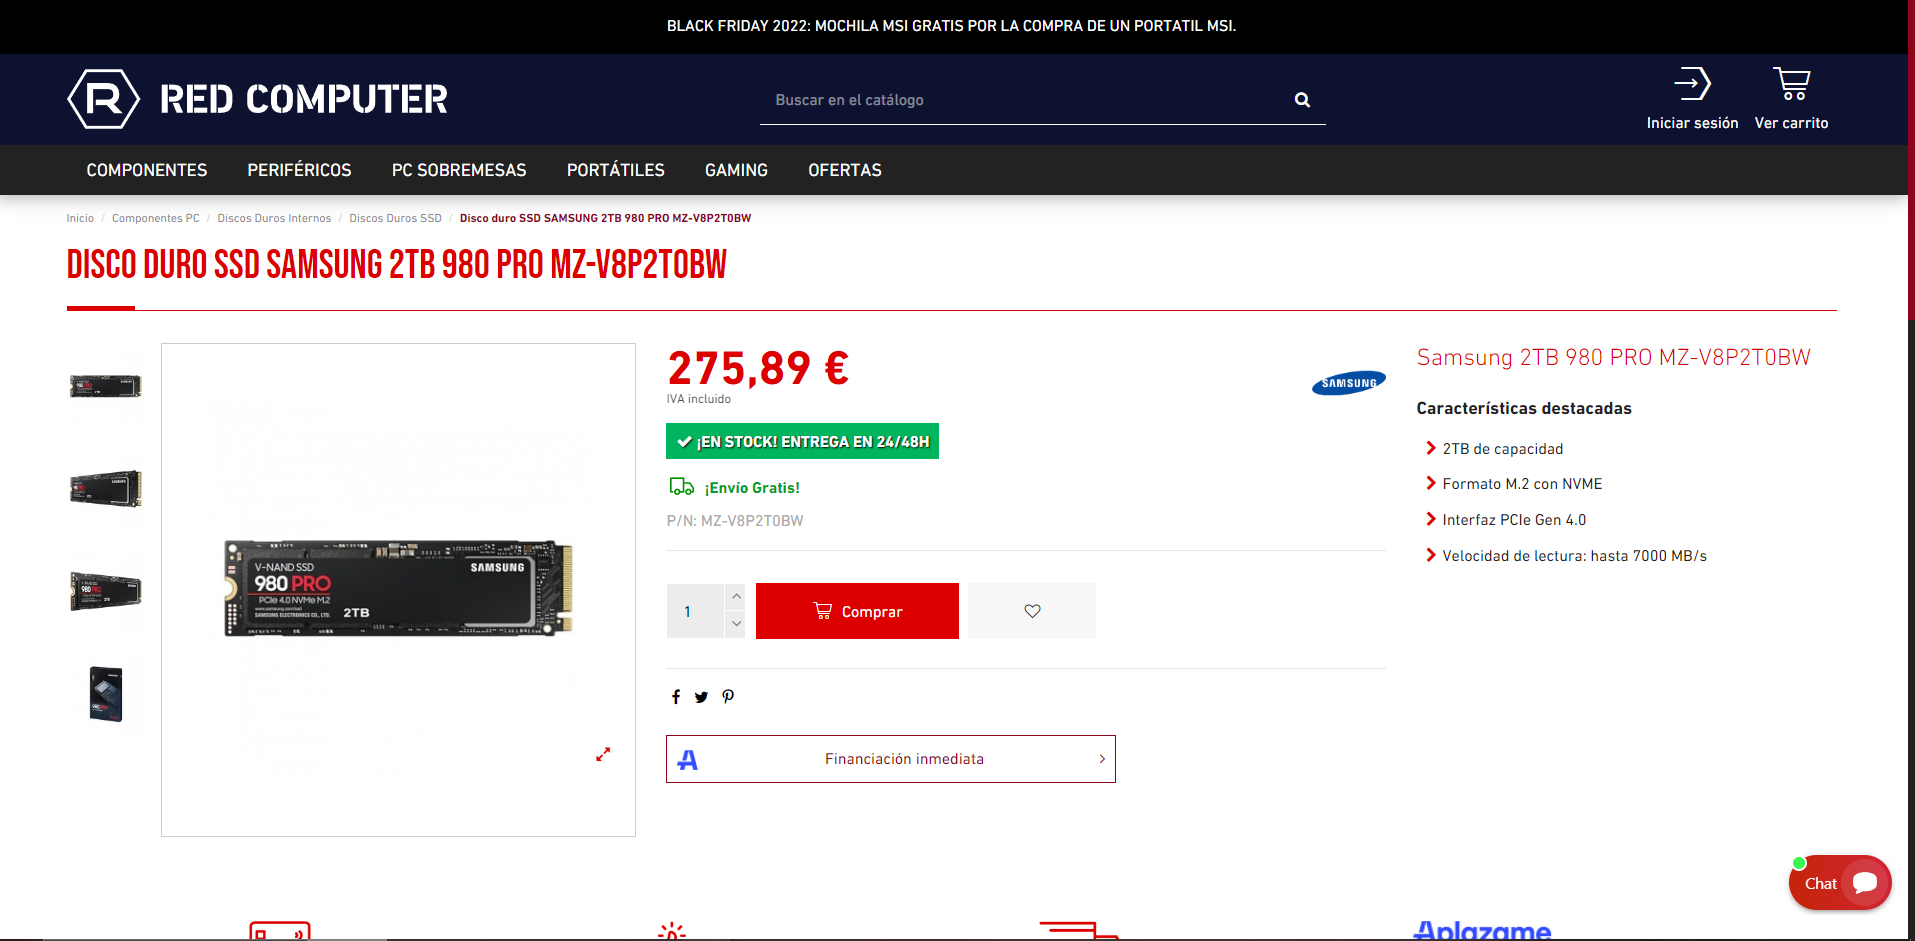Go to Discos Duros SSD breadcrumb
This screenshot has width=1915, height=941.
click(395, 218)
